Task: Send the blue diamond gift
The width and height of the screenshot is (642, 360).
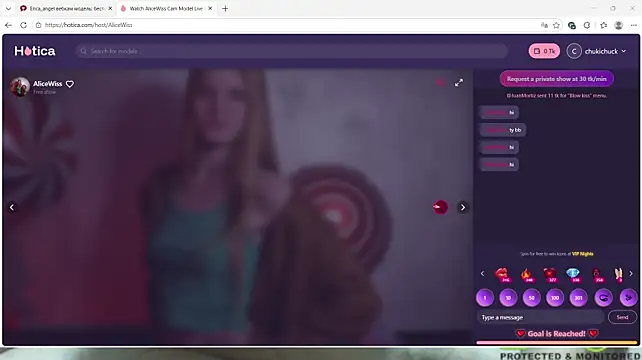Action: coord(573,274)
